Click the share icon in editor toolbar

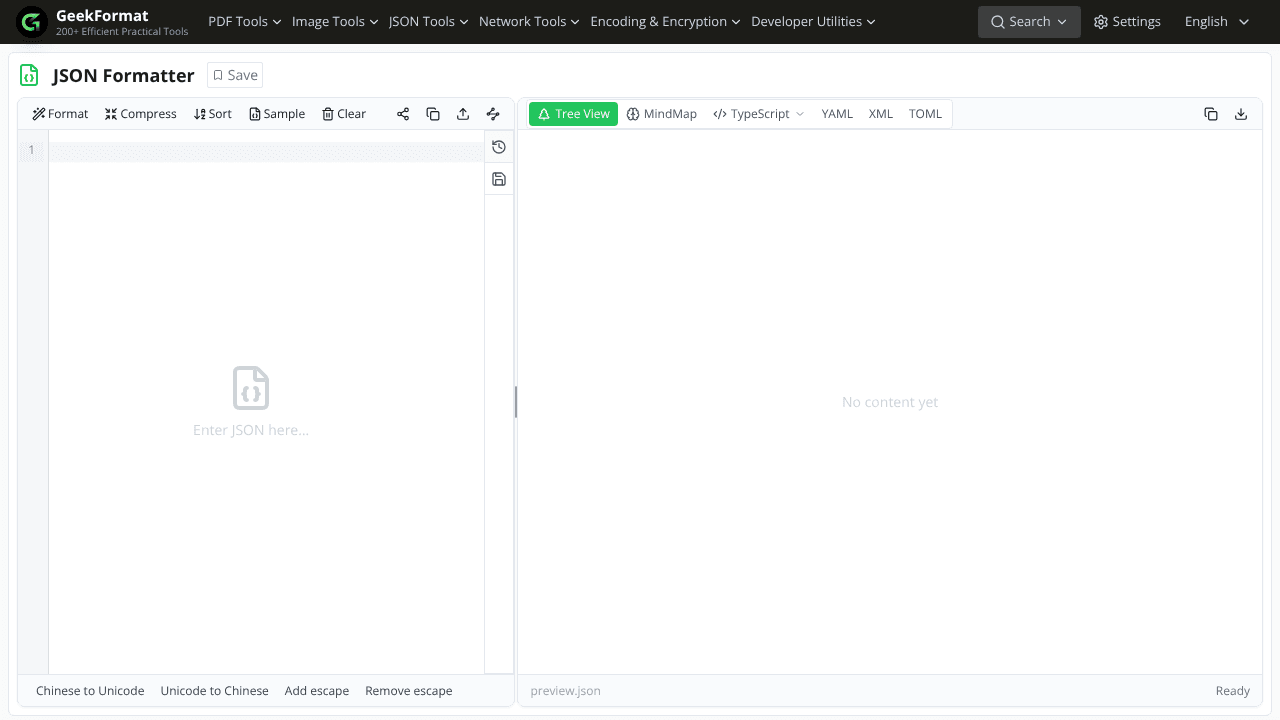[403, 114]
